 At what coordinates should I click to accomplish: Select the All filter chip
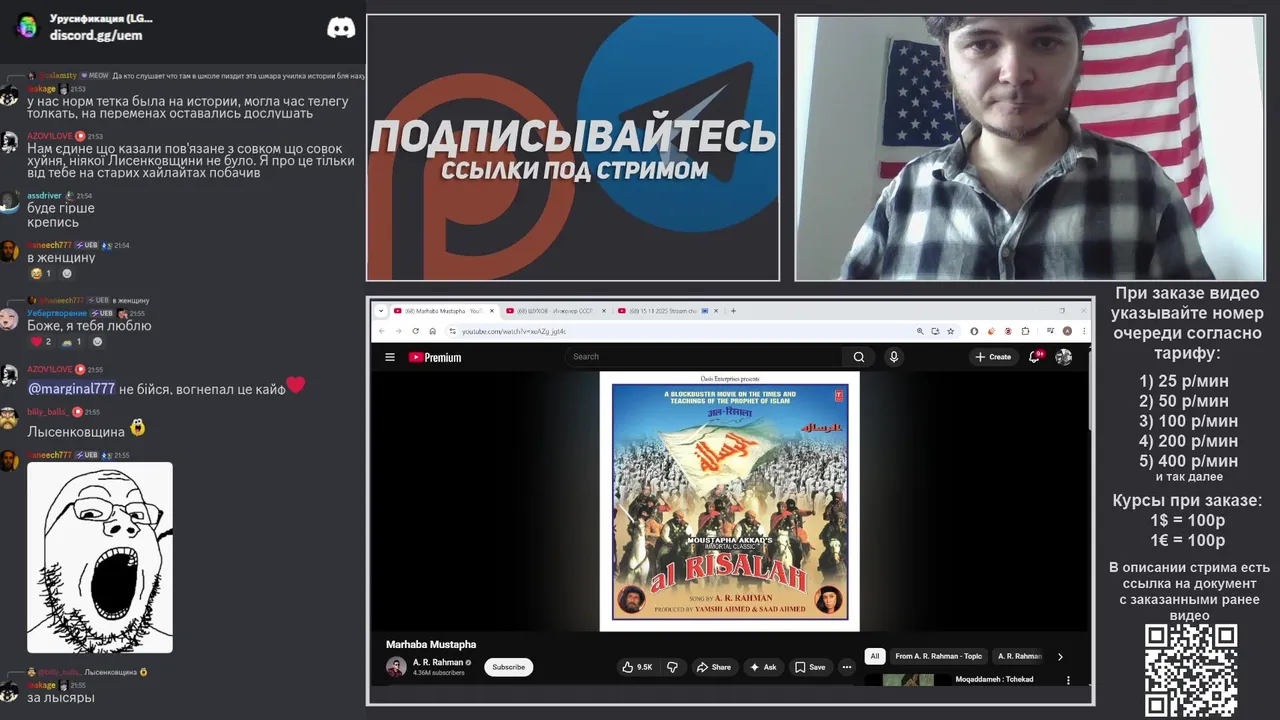pyautogui.click(x=875, y=657)
